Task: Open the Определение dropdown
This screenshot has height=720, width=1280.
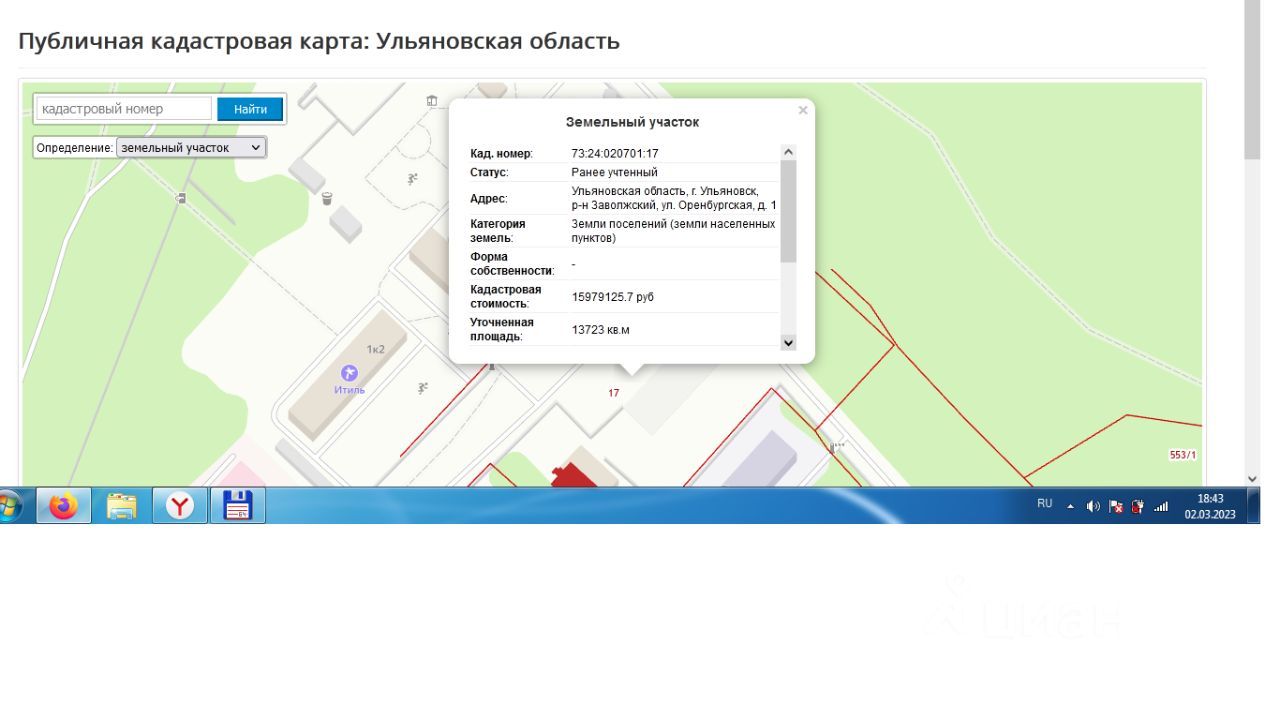Action: tap(191, 148)
